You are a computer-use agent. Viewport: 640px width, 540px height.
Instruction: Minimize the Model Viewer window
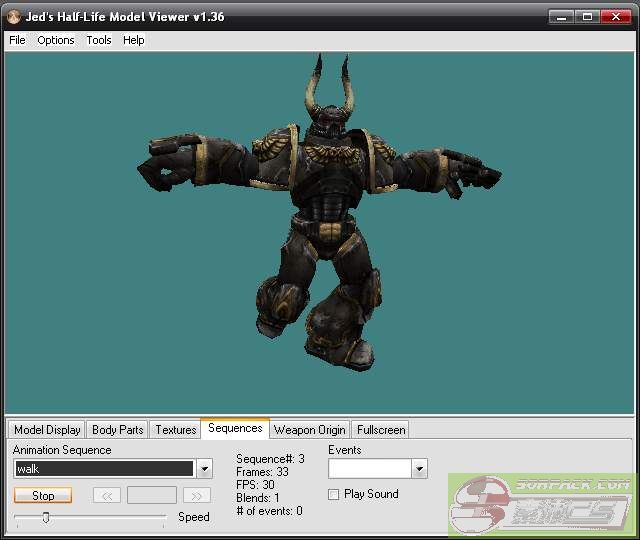tap(562, 17)
